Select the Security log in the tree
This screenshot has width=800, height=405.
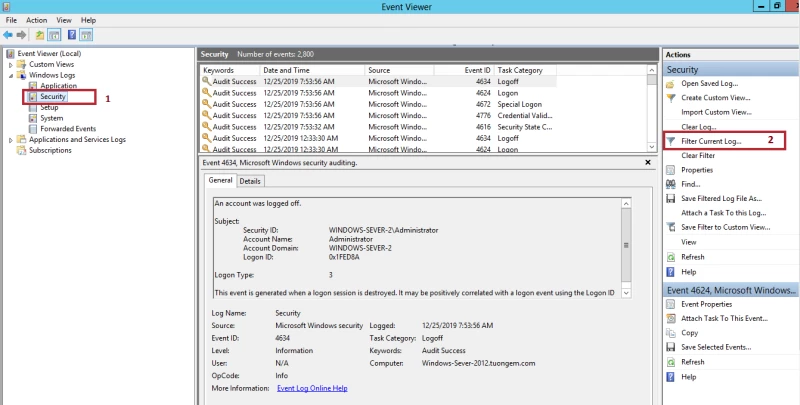point(53,96)
